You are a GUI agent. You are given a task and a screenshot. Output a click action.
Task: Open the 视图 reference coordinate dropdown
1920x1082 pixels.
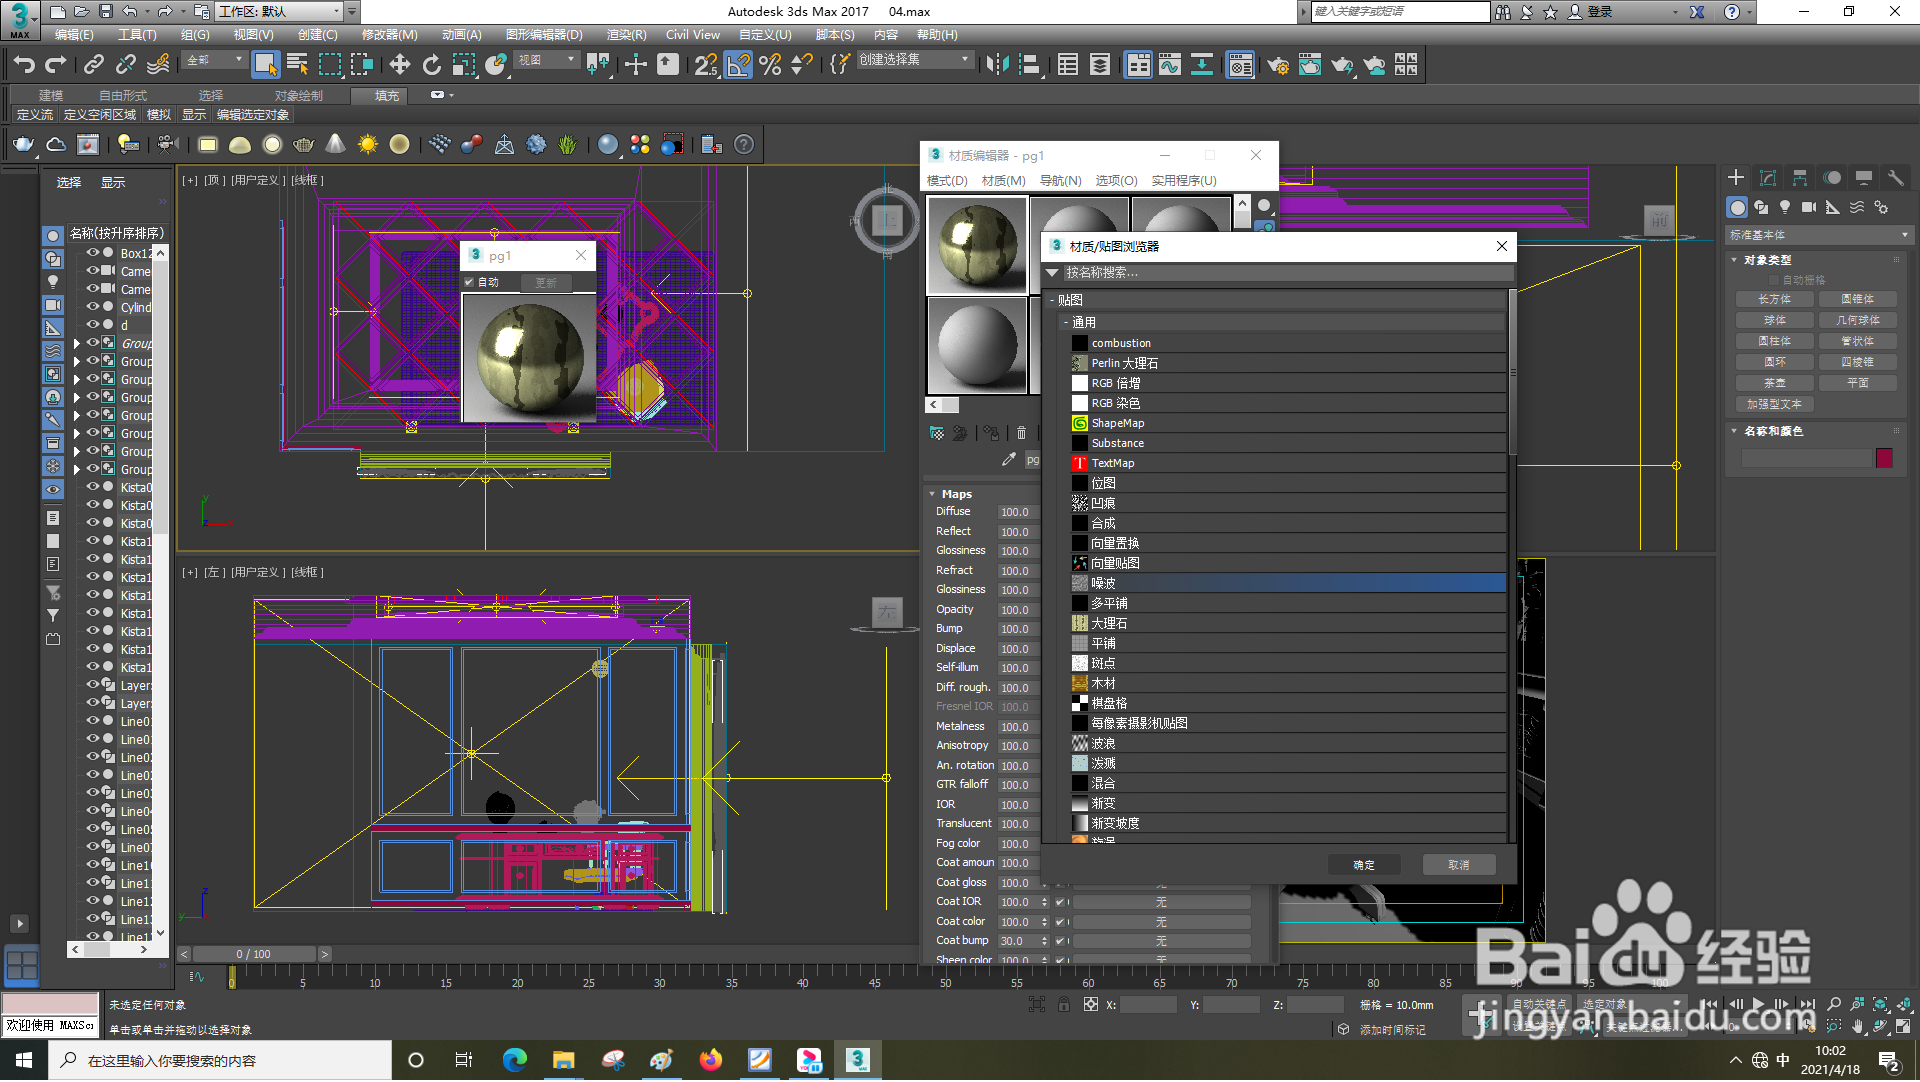547,60
